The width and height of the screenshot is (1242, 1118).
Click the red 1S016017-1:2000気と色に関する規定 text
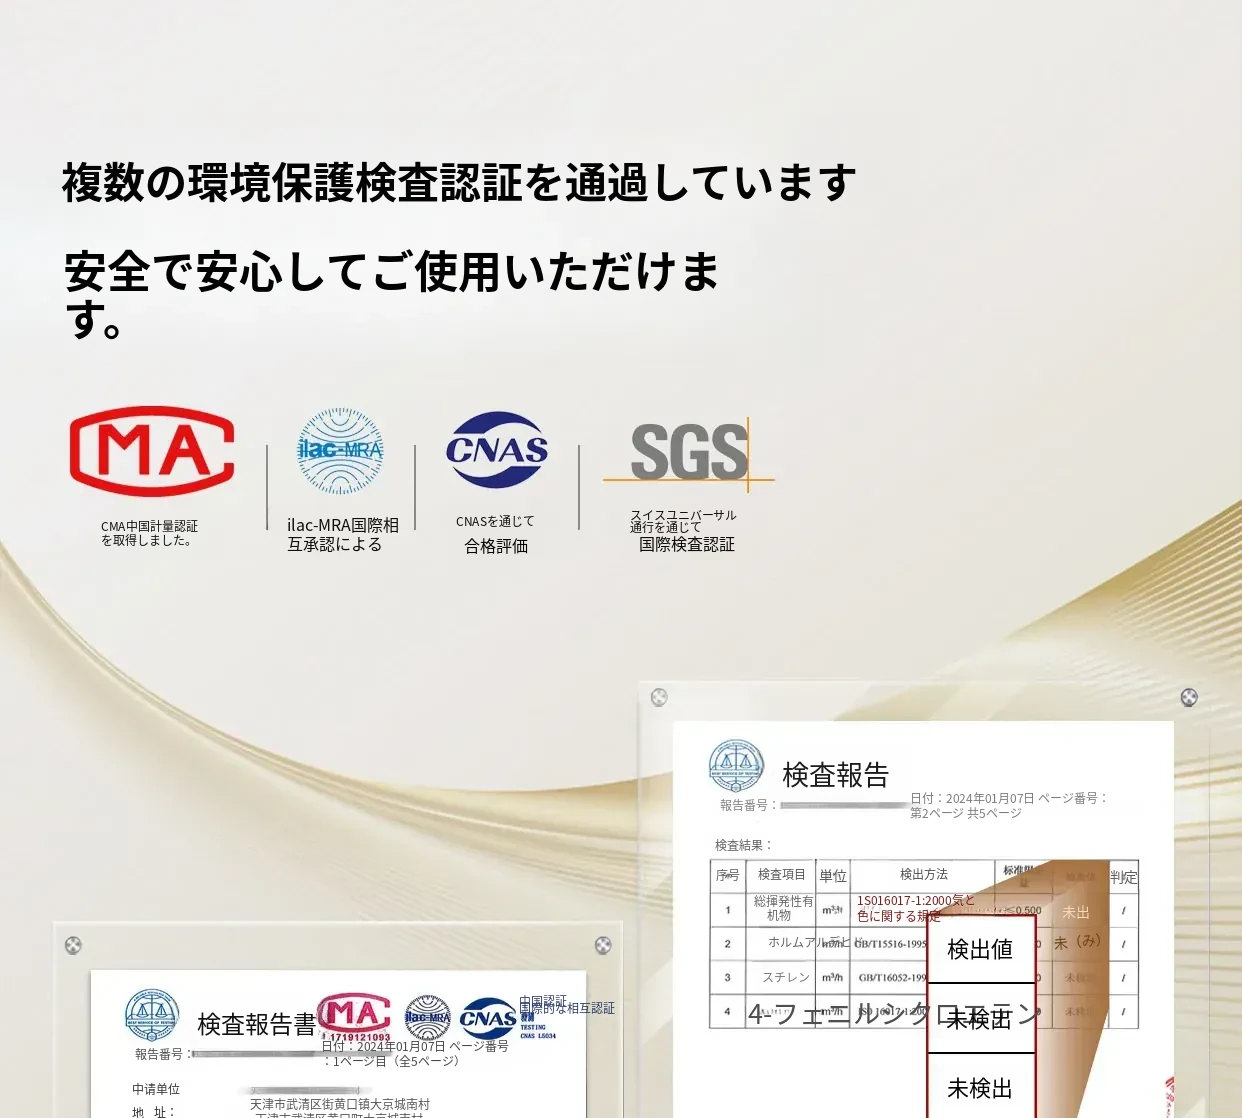[x=915, y=908]
